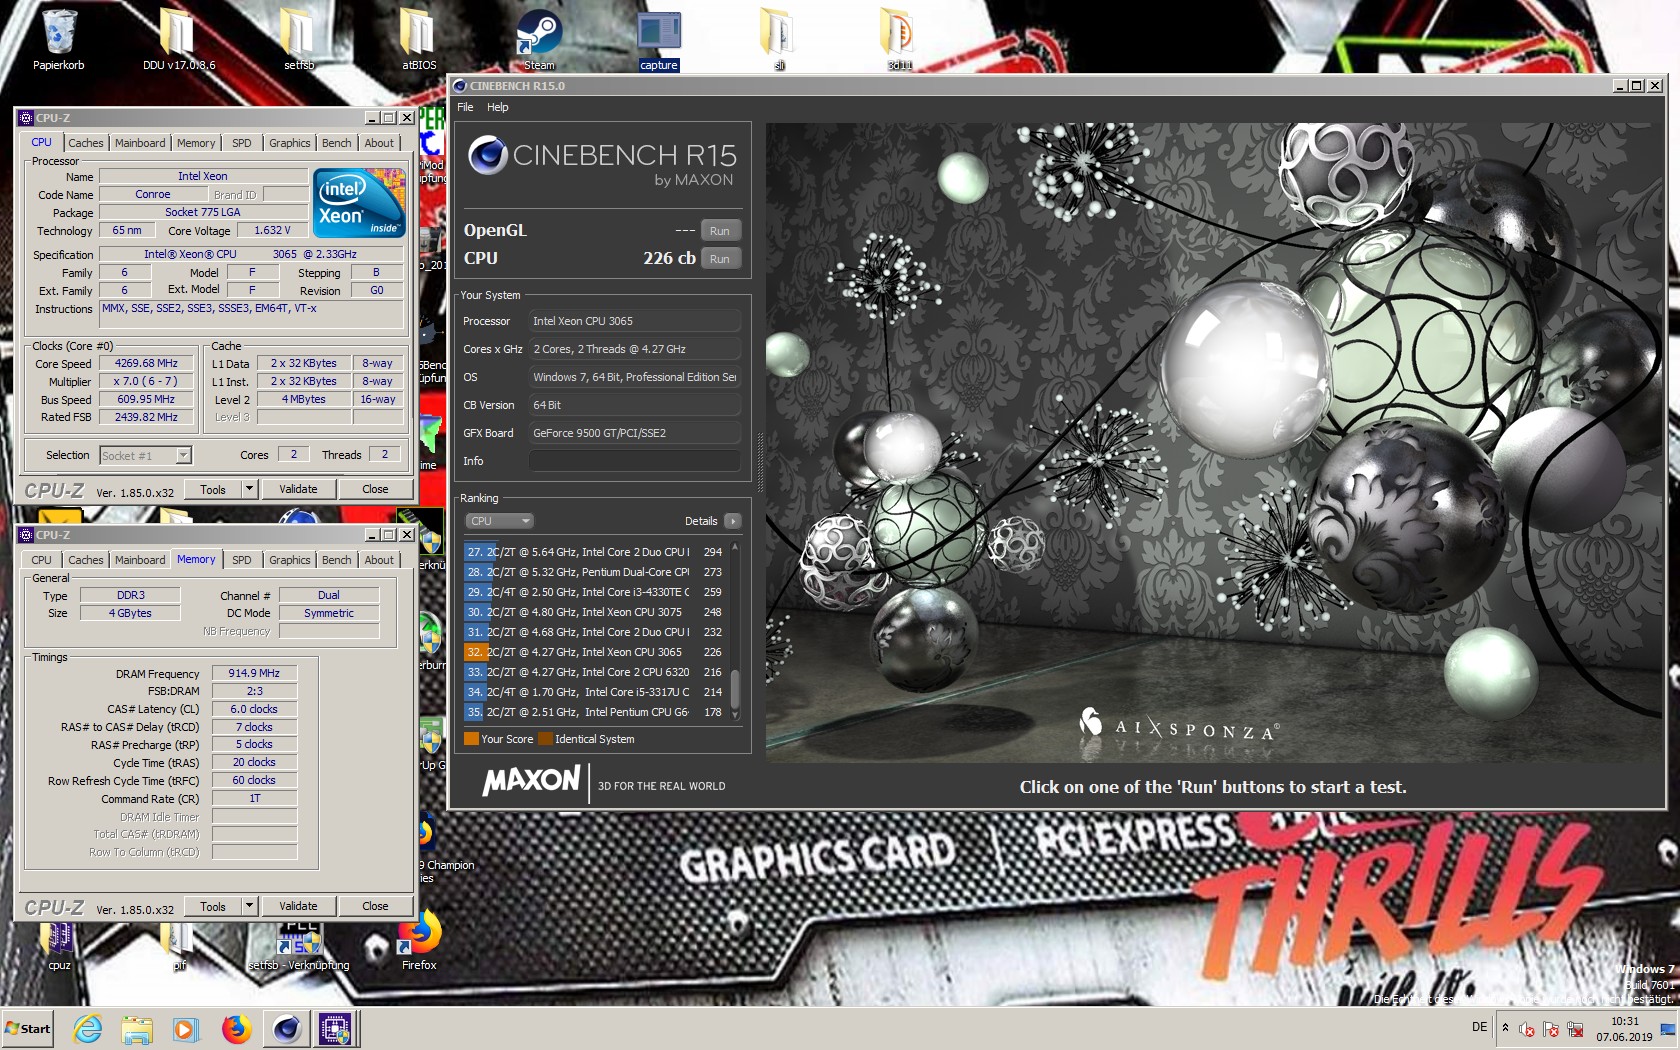
Task: Open the Socket #1 selection dropdown
Action: point(146,455)
